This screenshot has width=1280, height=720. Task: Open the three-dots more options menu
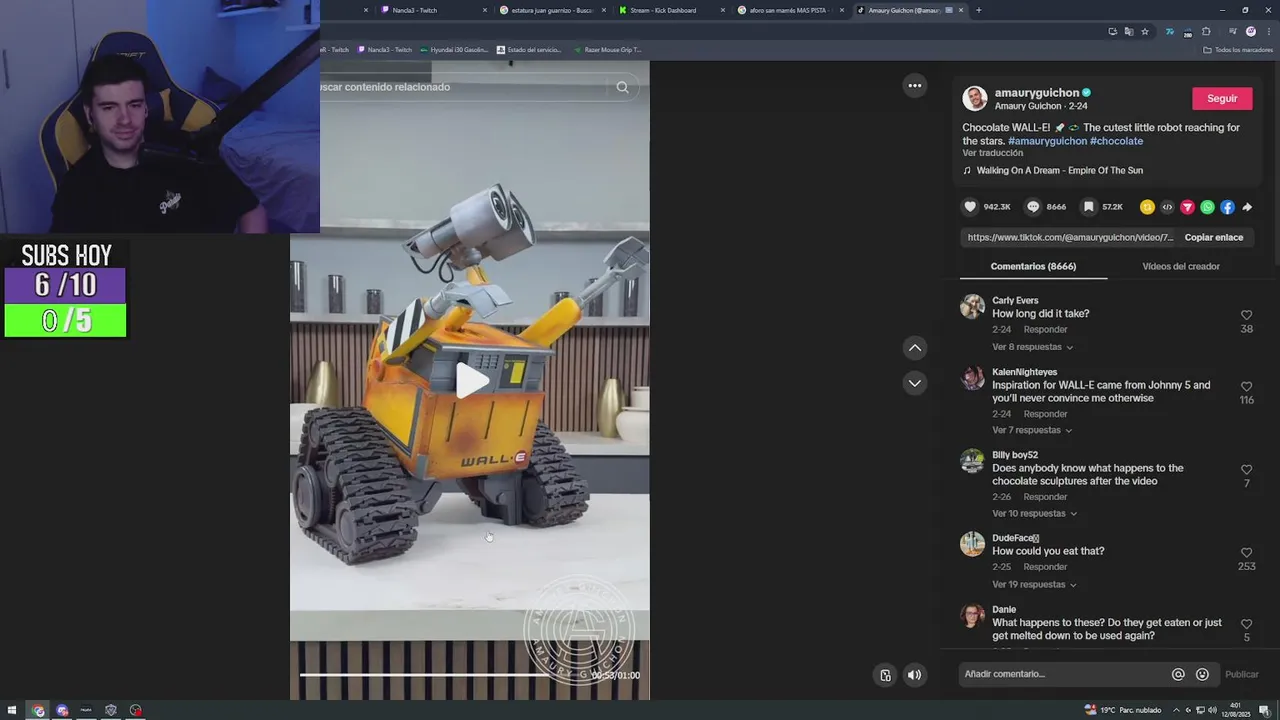point(914,86)
